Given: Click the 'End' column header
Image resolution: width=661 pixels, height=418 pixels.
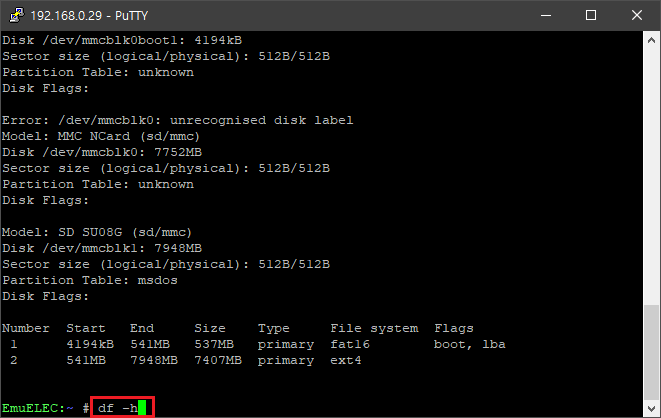Looking at the screenshot, I should pyautogui.click(x=142, y=329).
